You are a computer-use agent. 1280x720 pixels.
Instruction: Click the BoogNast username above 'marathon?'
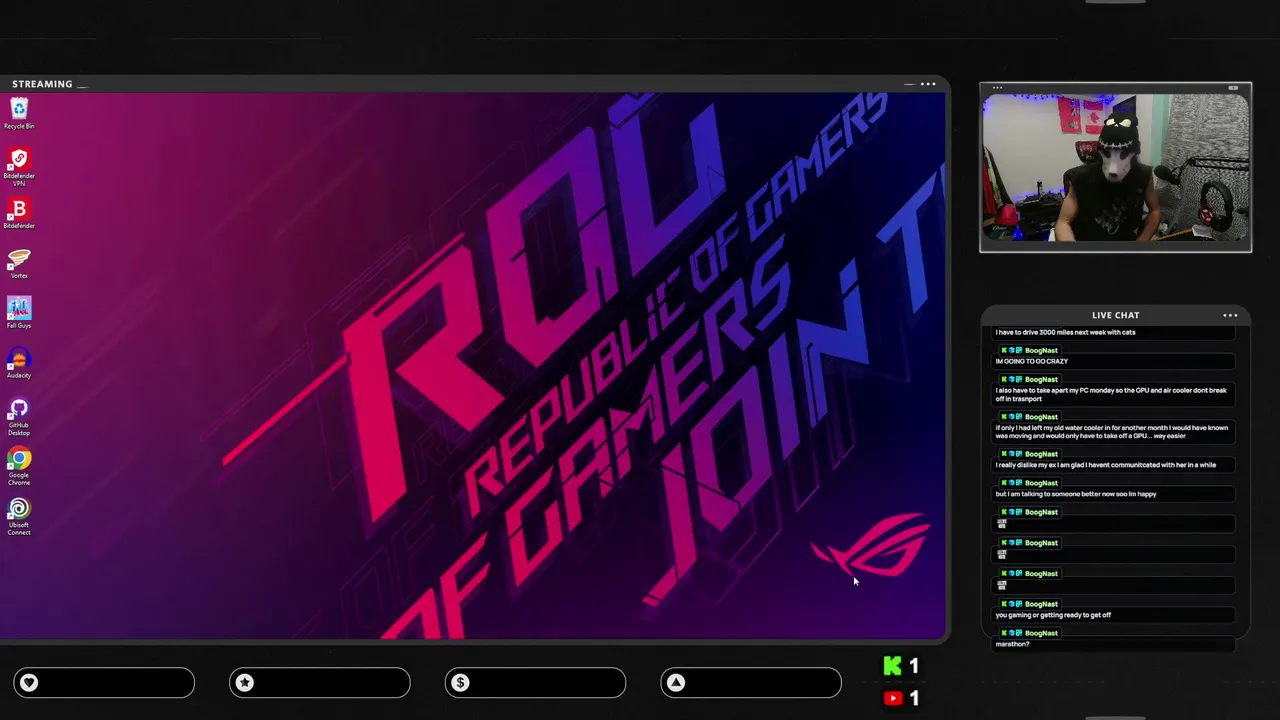(1041, 633)
